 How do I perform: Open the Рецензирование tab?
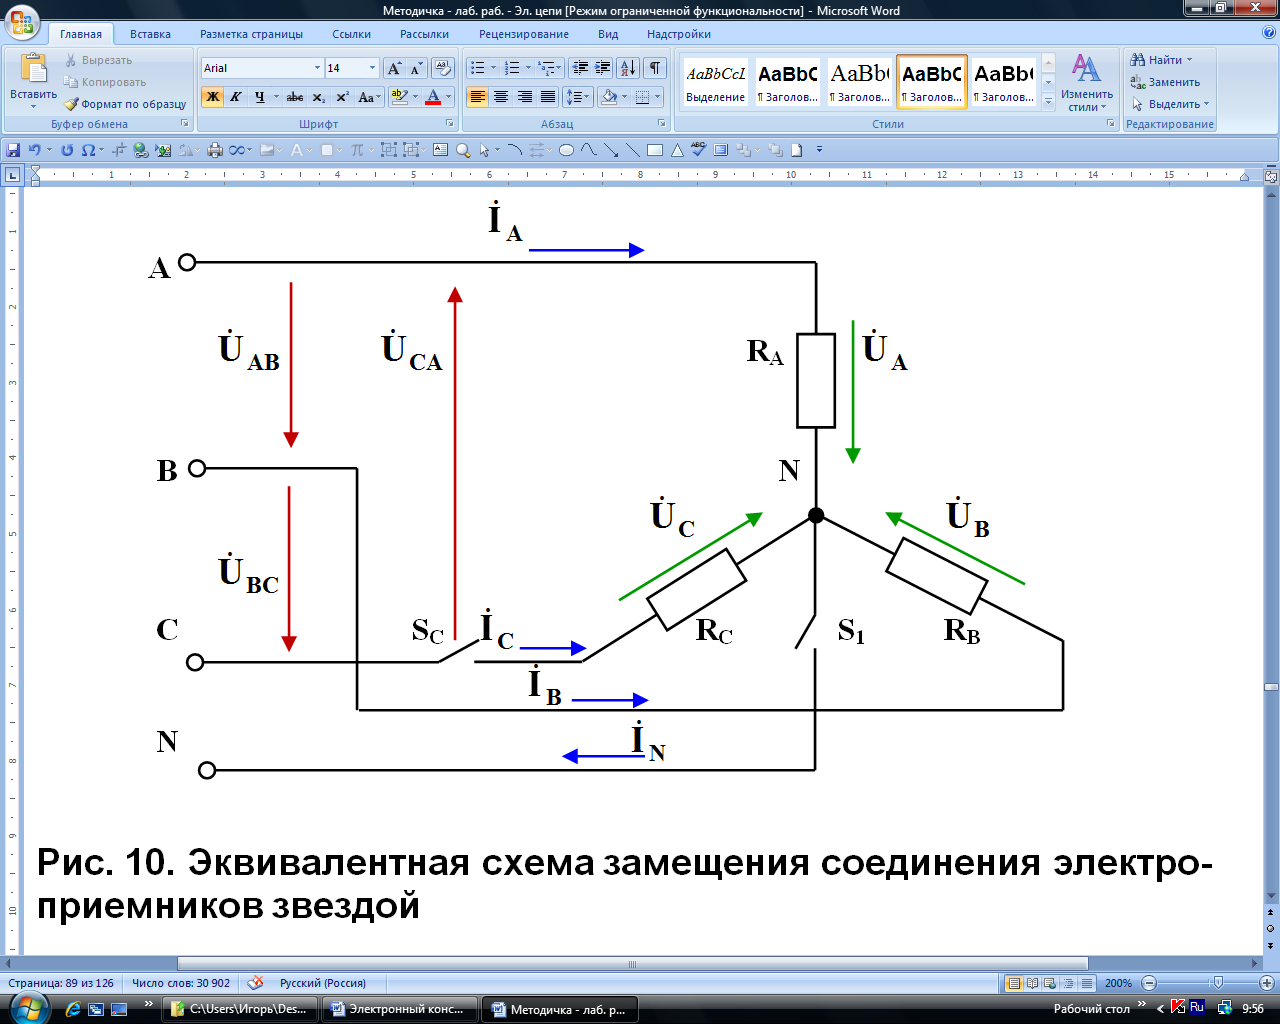click(x=524, y=34)
